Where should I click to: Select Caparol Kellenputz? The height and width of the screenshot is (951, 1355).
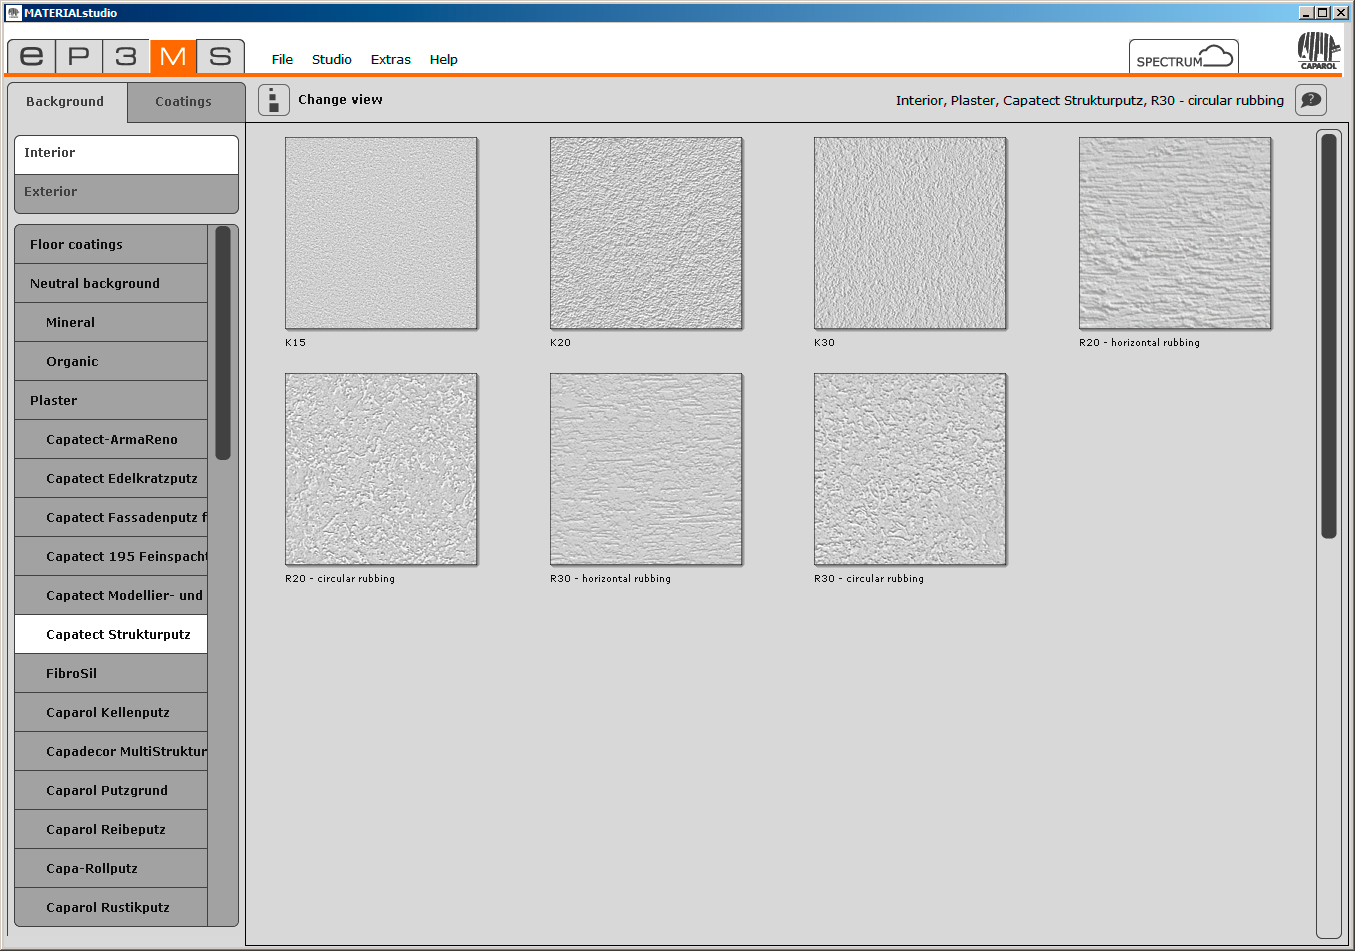tap(111, 712)
